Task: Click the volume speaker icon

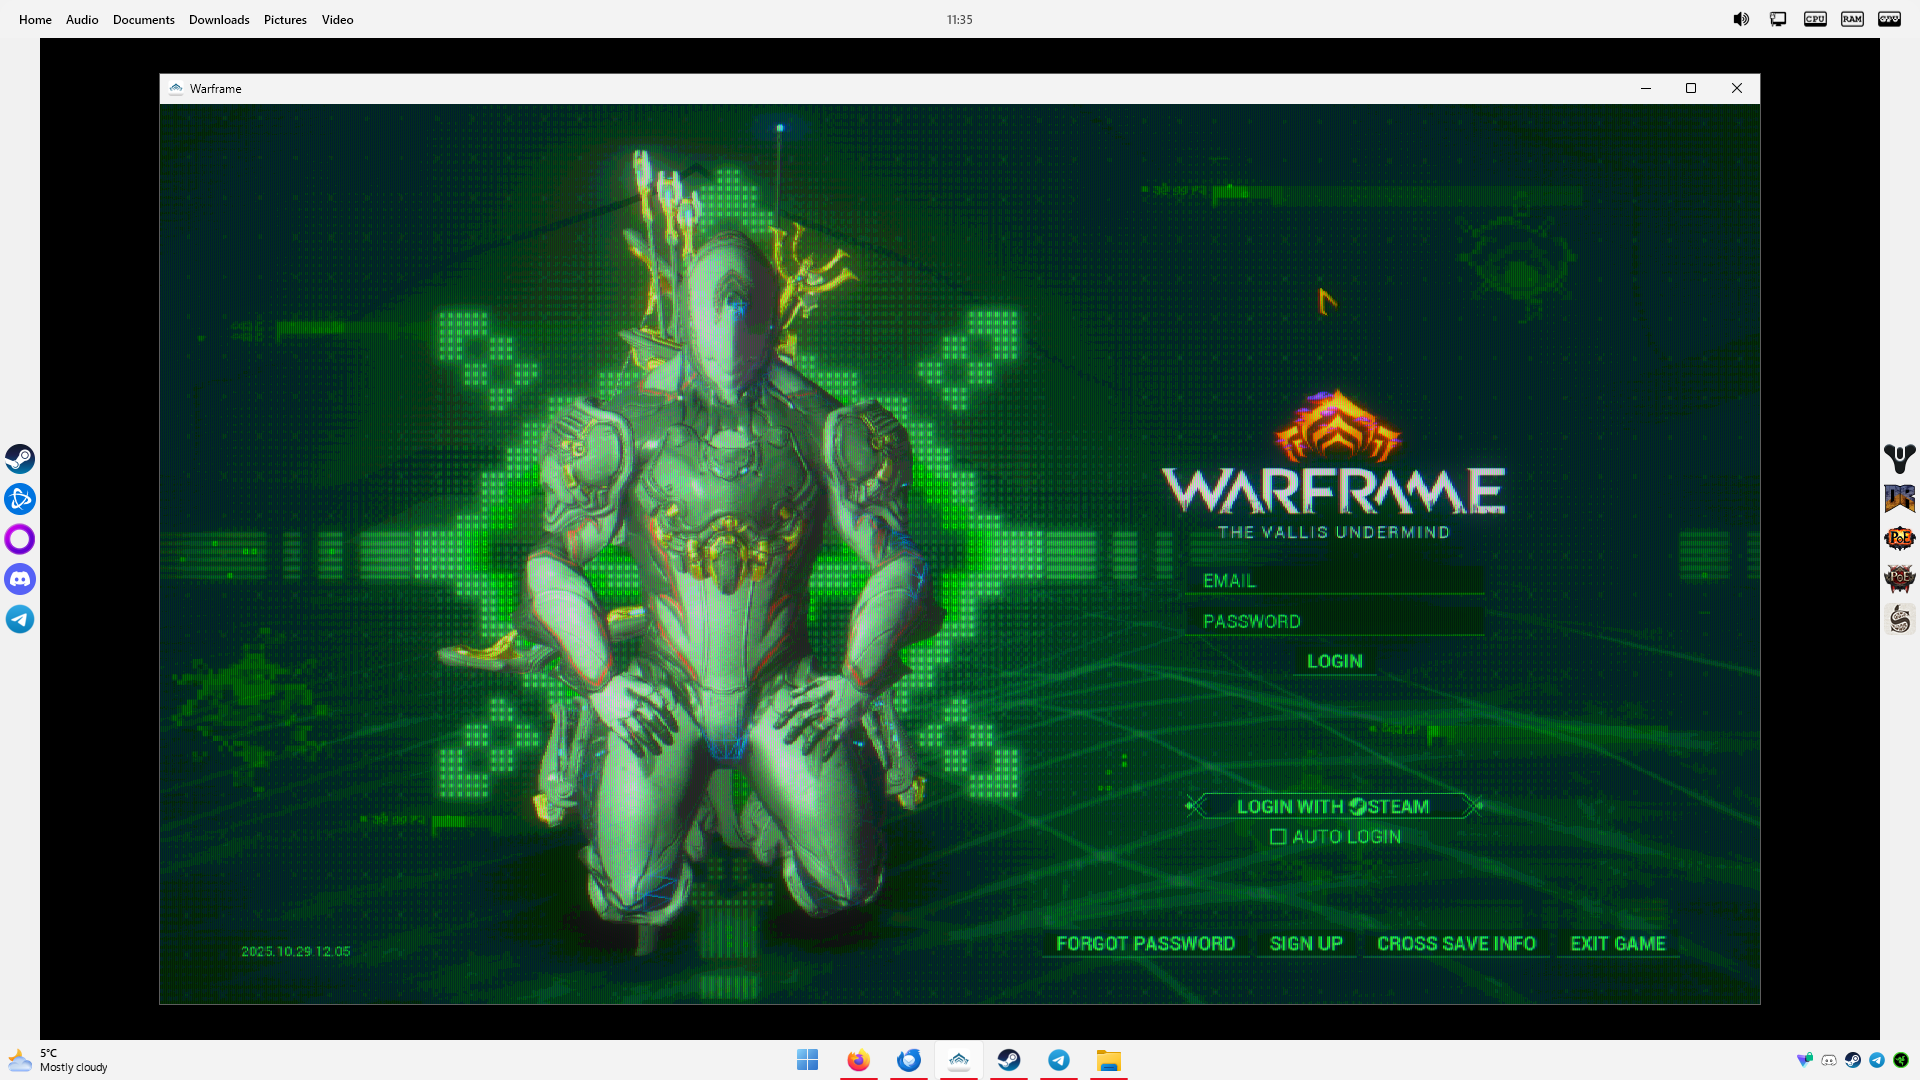Action: pyautogui.click(x=1741, y=19)
